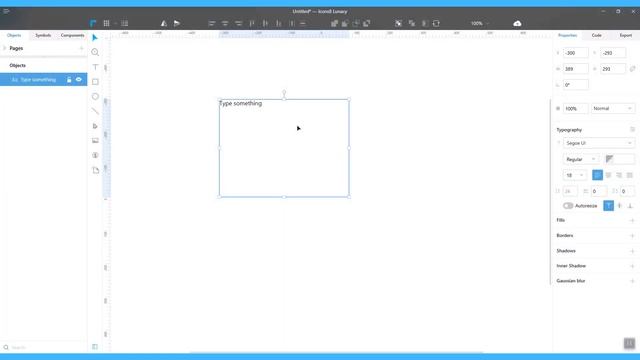
Task: Select the Text tool
Action: pyautogui.click(x=95, y=67)
